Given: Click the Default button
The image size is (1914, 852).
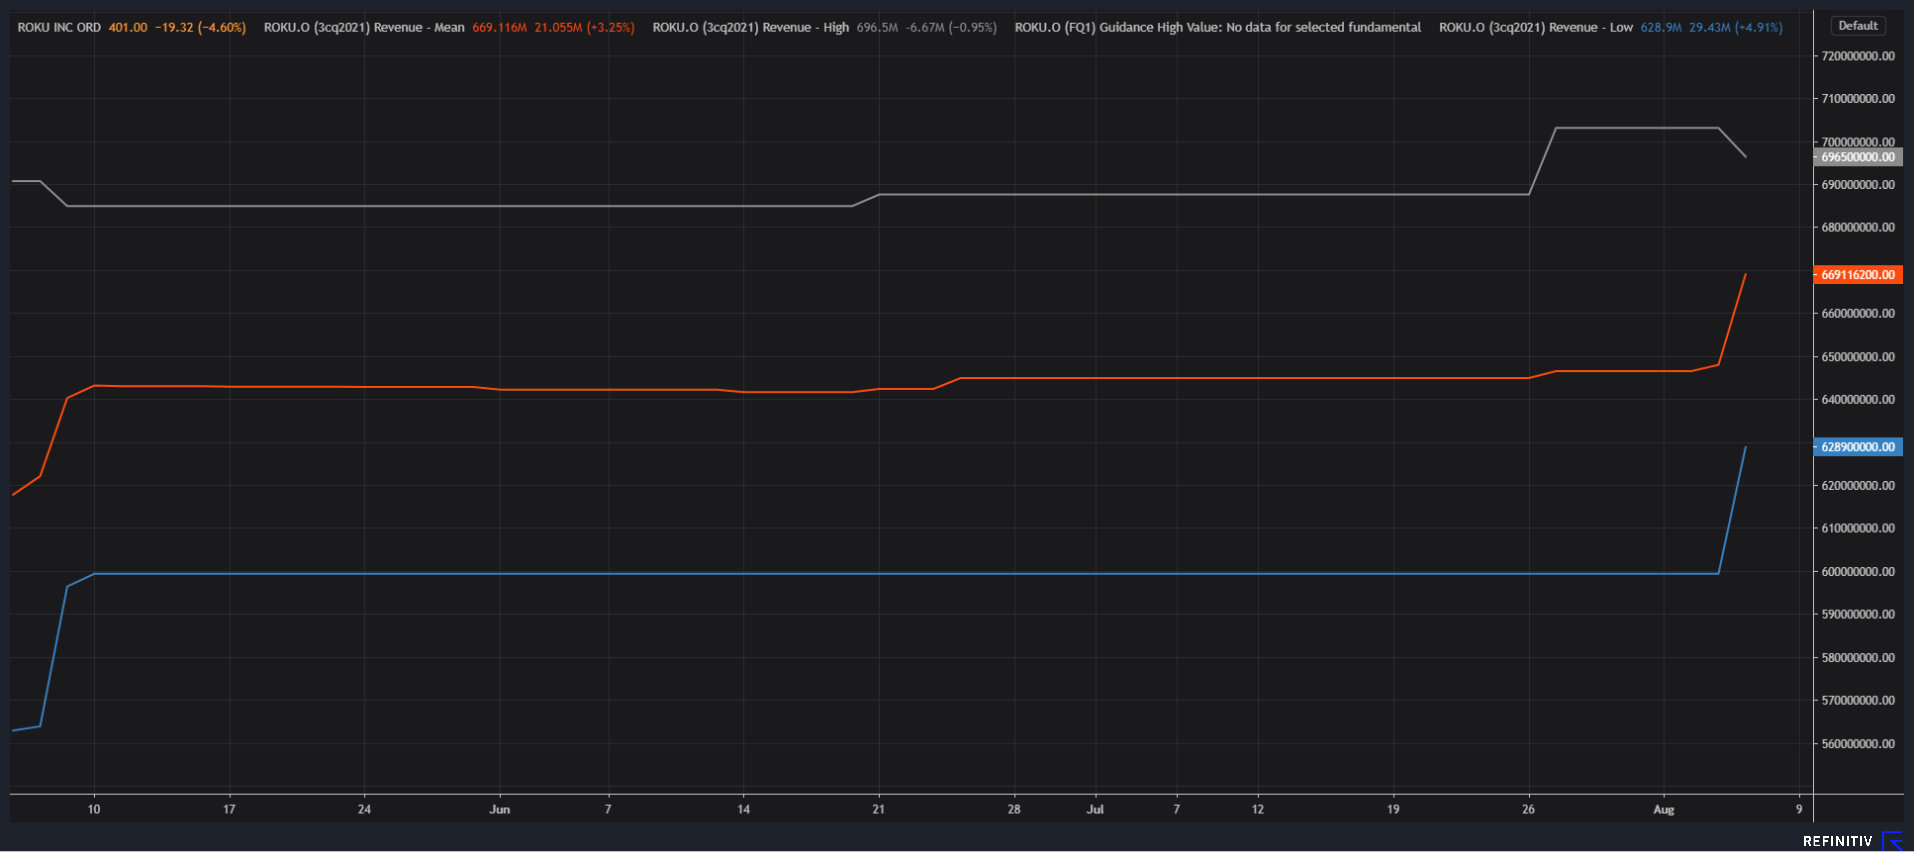Looking at the screenshot, I should point(1858,26).
